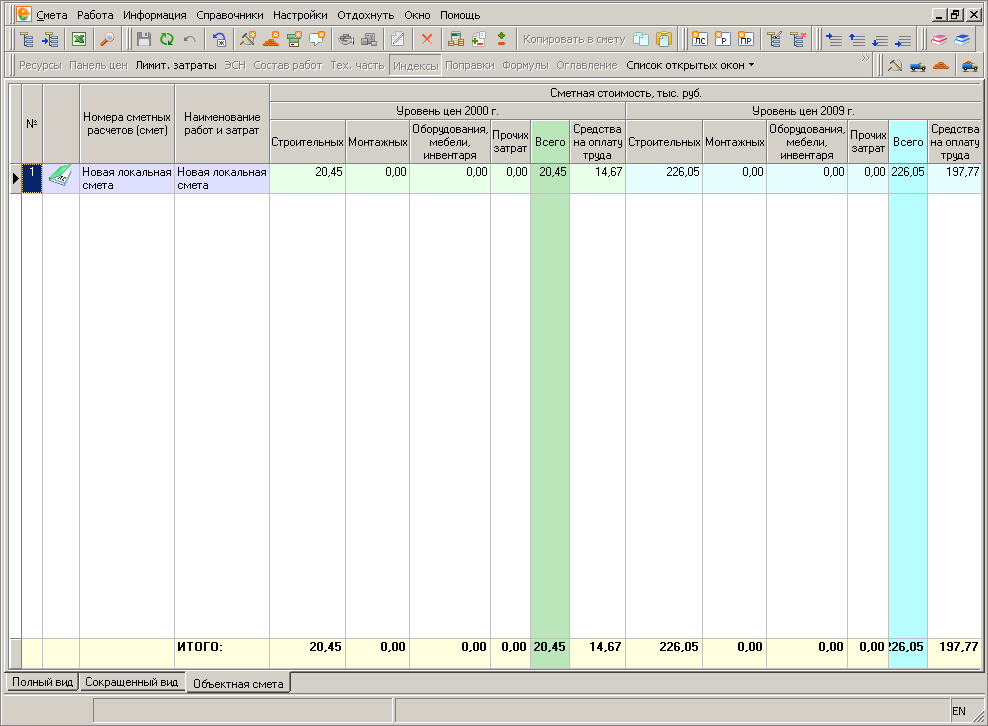The image size is (988, 726).
Task: Click the green estimate sheet icon in row 1
Action: [x=60, y=176]
